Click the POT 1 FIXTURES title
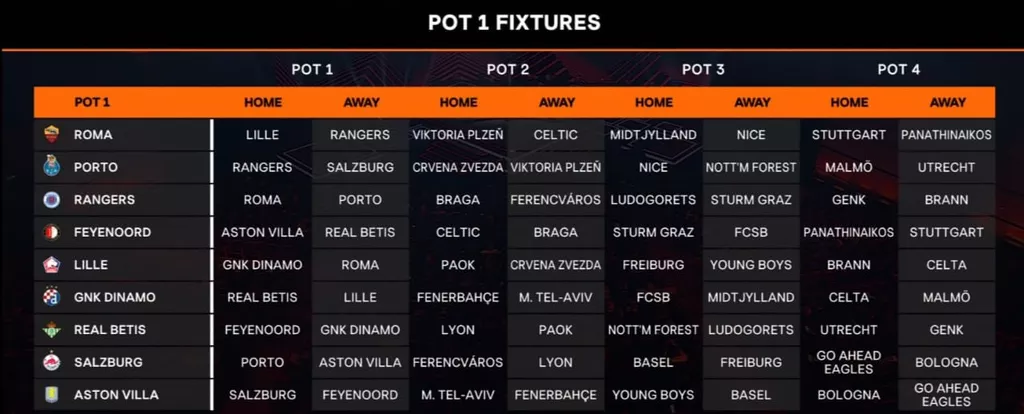 (515, 23)
